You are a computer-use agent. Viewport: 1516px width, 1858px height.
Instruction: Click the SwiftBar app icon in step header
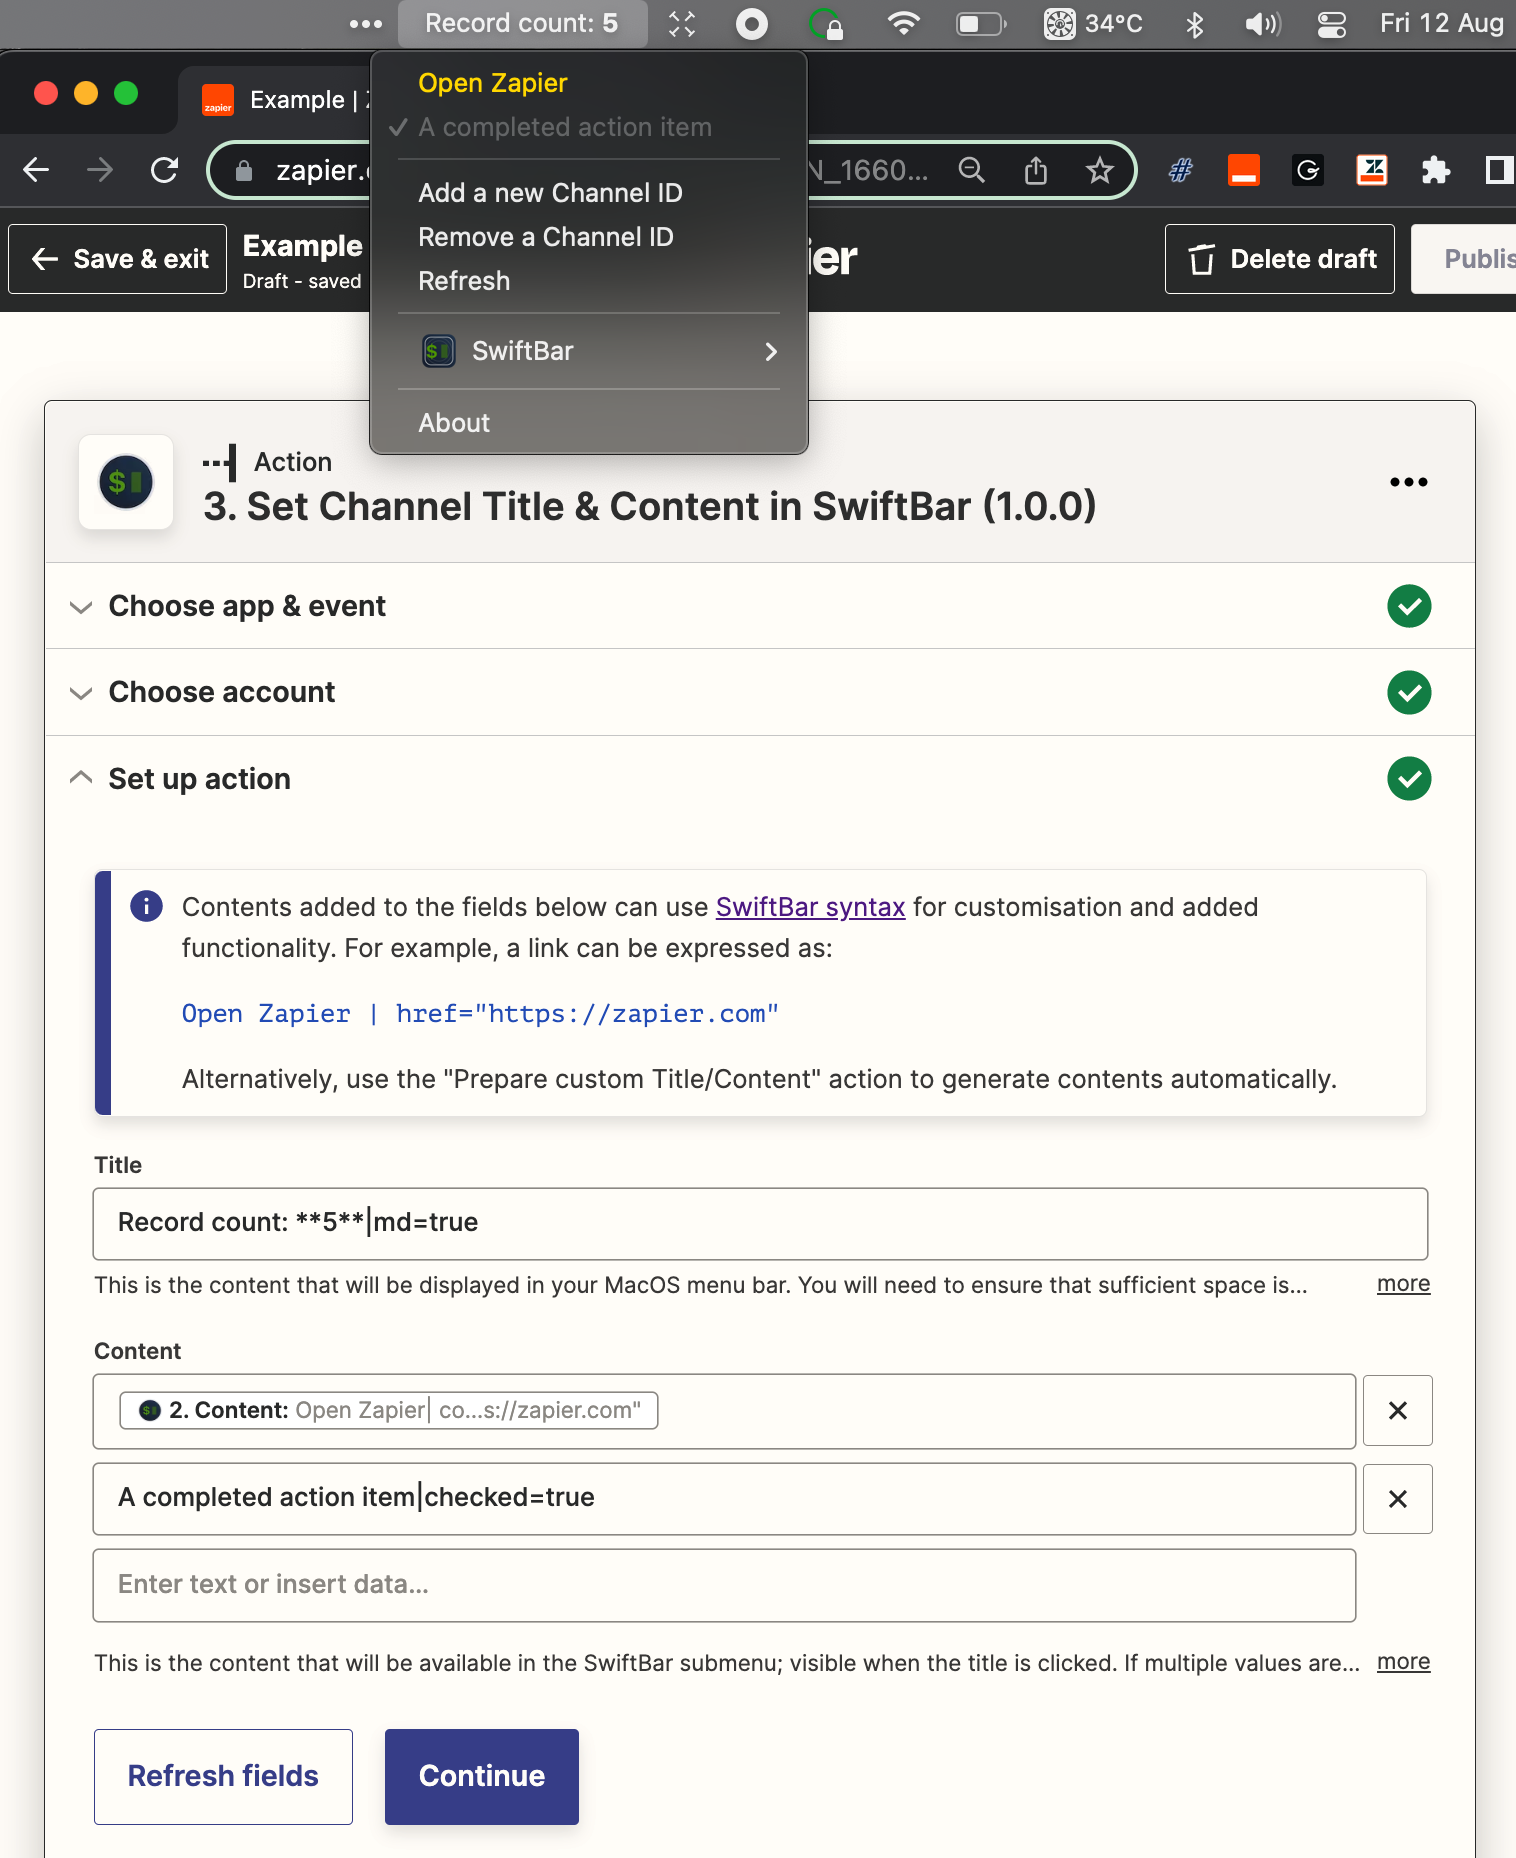[x=126, y=482]
